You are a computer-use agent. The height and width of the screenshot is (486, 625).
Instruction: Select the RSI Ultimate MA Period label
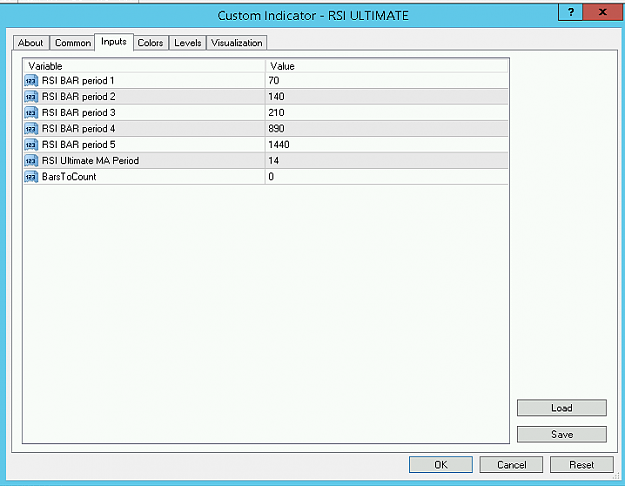90,161
